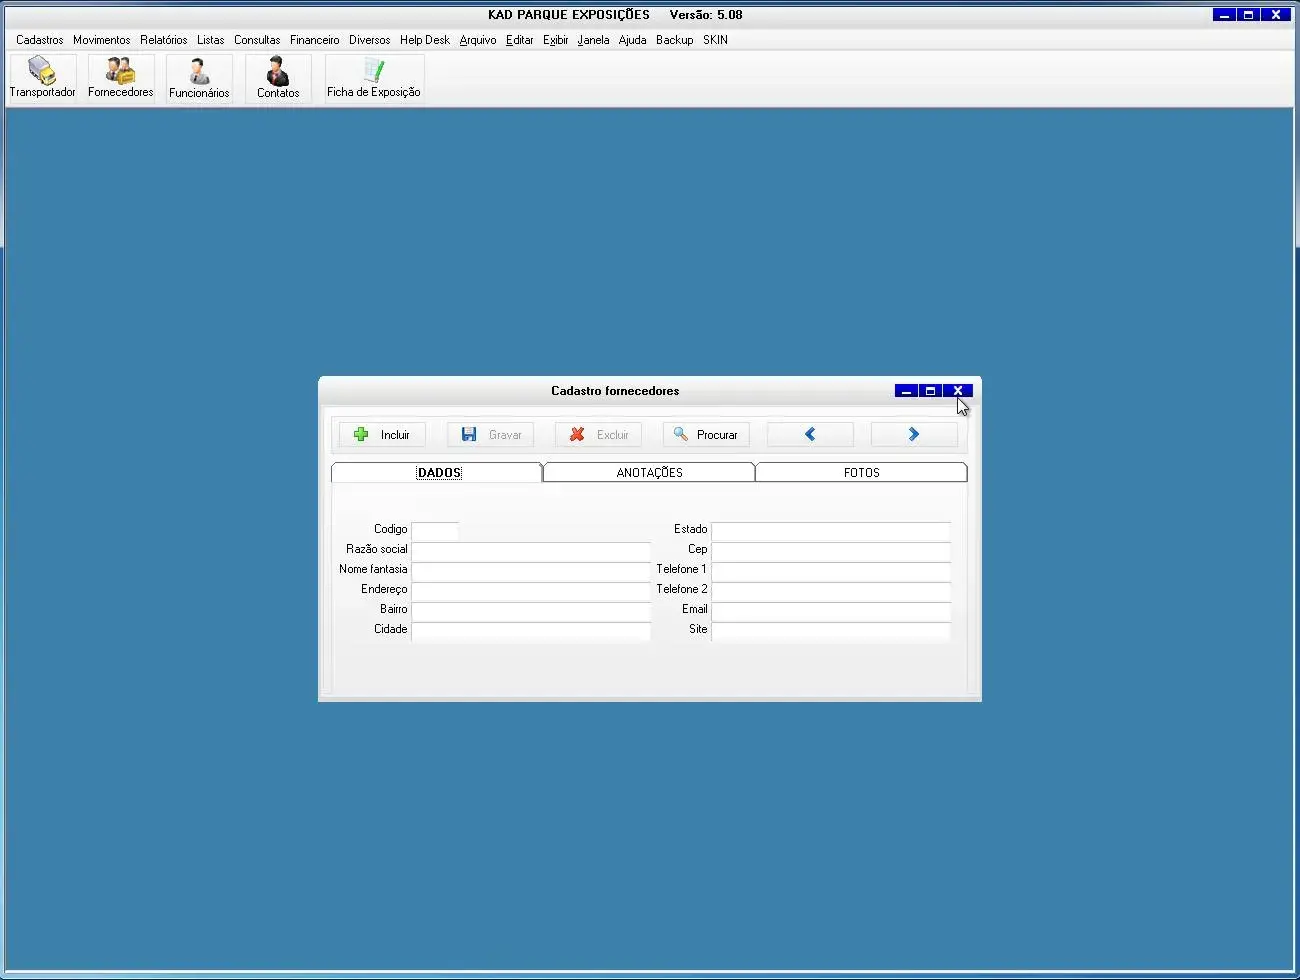Viewport: 1300px width, 980px height.
Task: Click the Razão social input field
Action: click(531, 550)
